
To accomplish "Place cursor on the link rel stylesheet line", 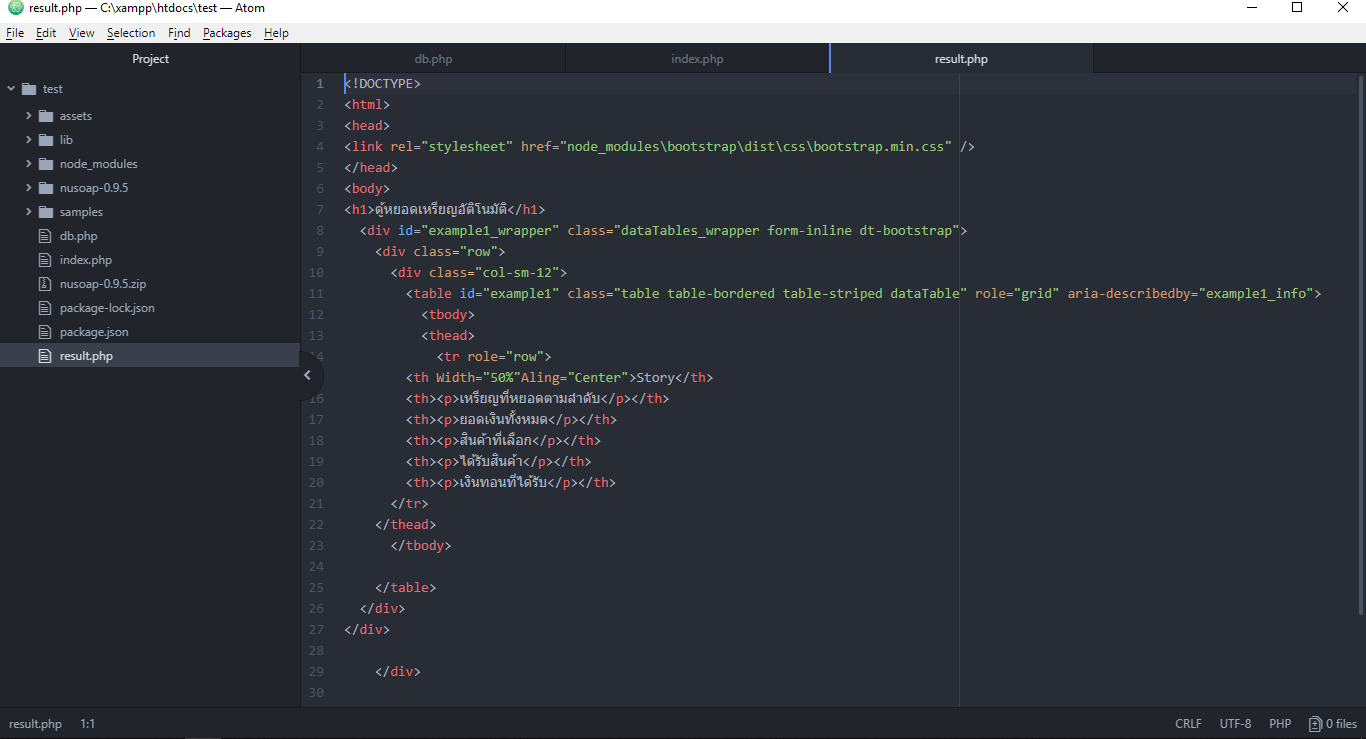I will tap(659, 147).
